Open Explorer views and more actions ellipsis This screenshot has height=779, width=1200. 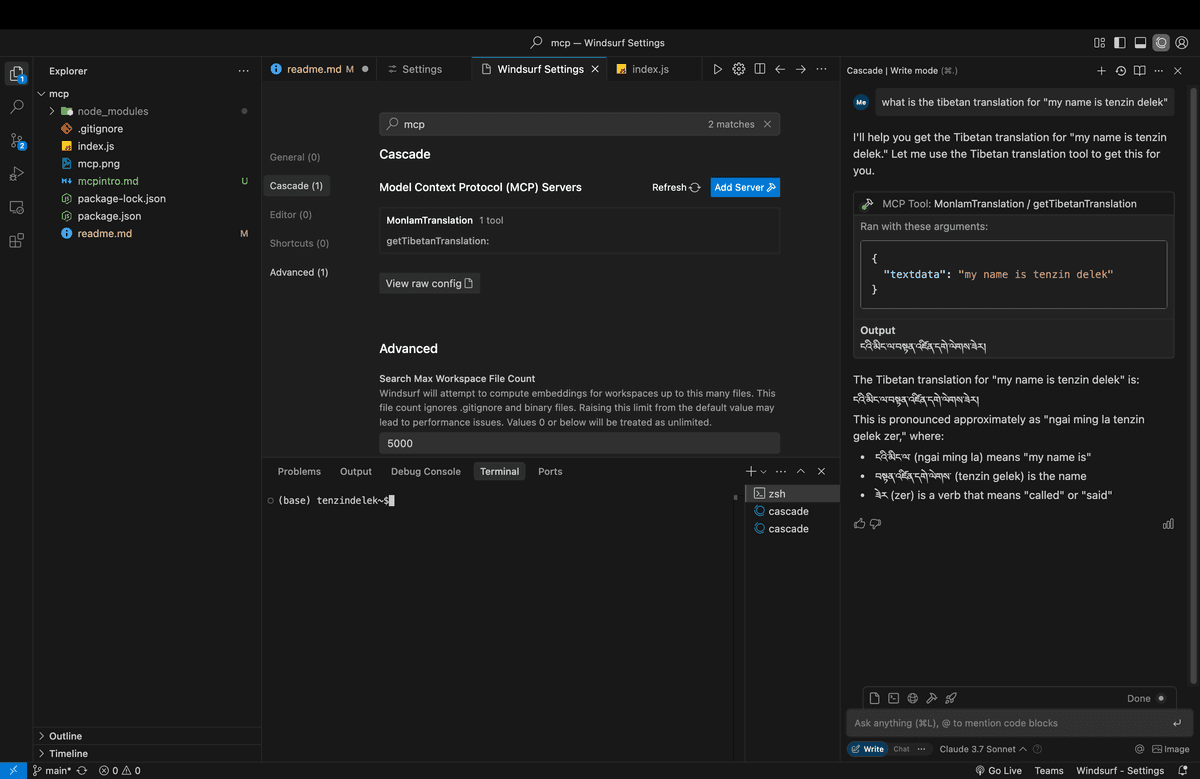244,71
